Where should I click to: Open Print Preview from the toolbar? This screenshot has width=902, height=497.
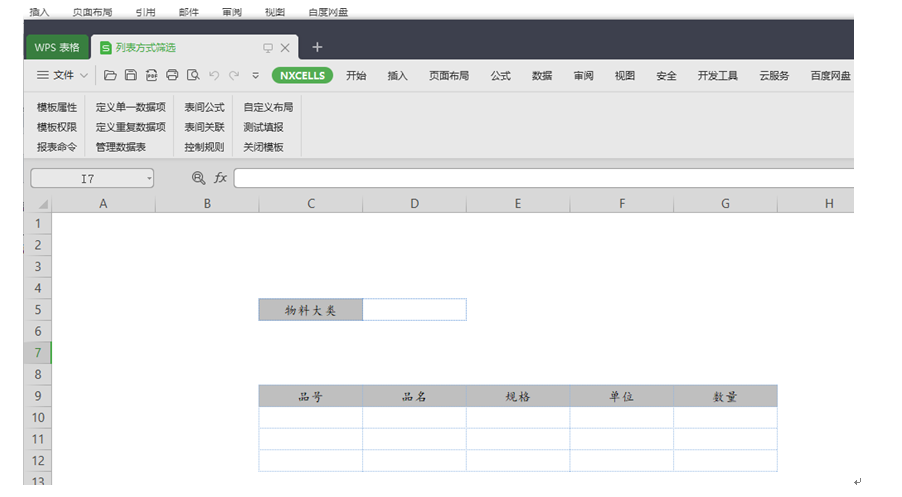193,75
